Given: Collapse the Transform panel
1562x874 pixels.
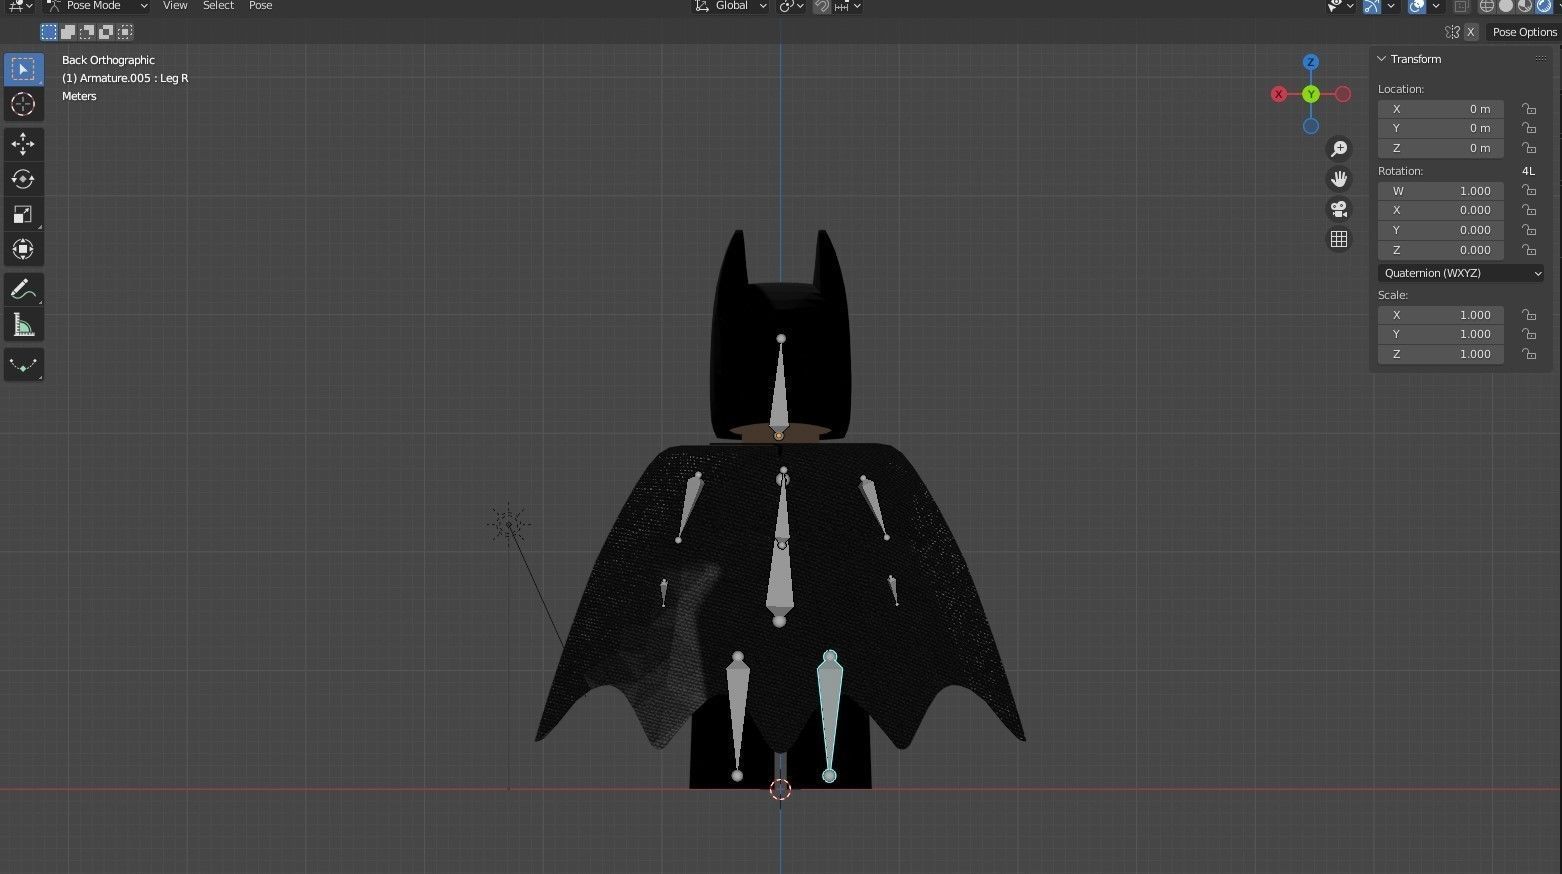Looking at the screenshot, I should [x=1382, y=59].
